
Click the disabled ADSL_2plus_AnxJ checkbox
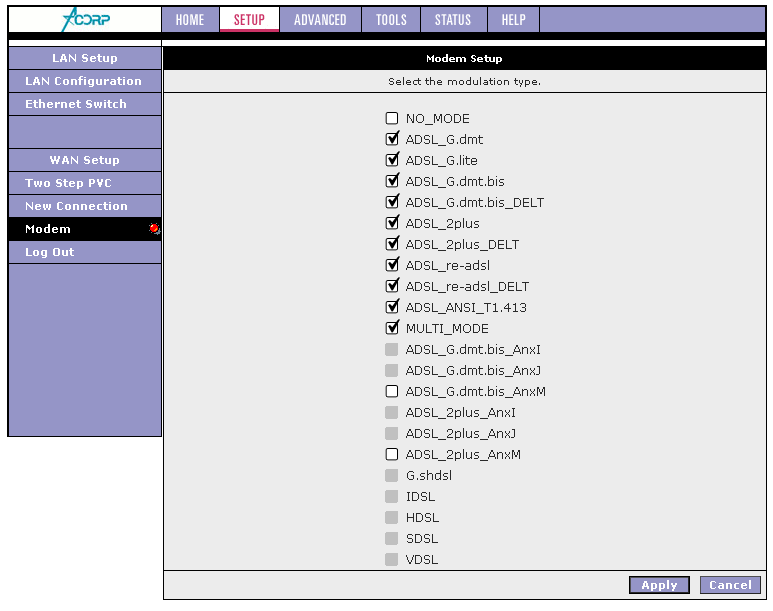pyautogui.click(x=392, y=433)
